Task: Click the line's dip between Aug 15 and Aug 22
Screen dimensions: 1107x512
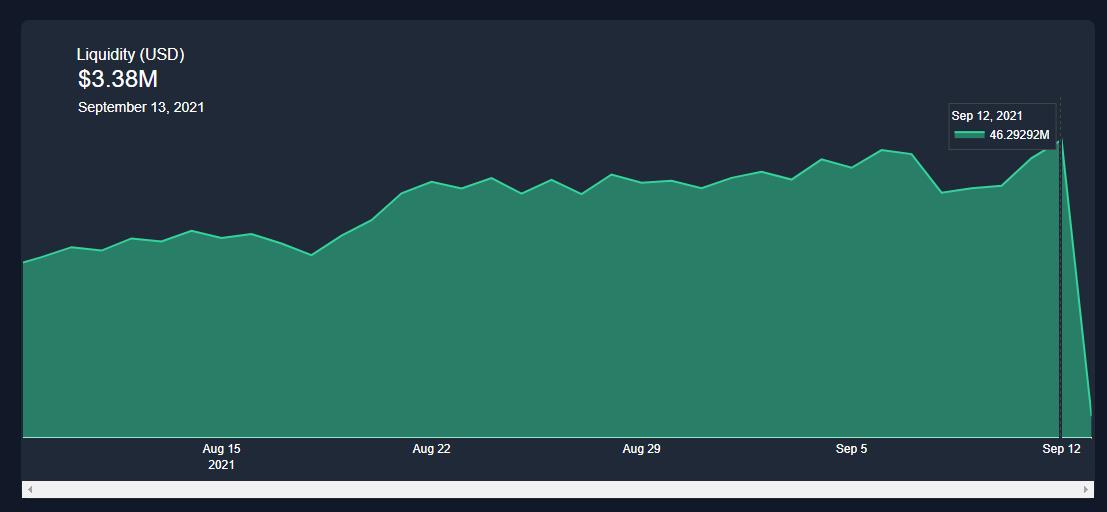Action: click(312, 255)
